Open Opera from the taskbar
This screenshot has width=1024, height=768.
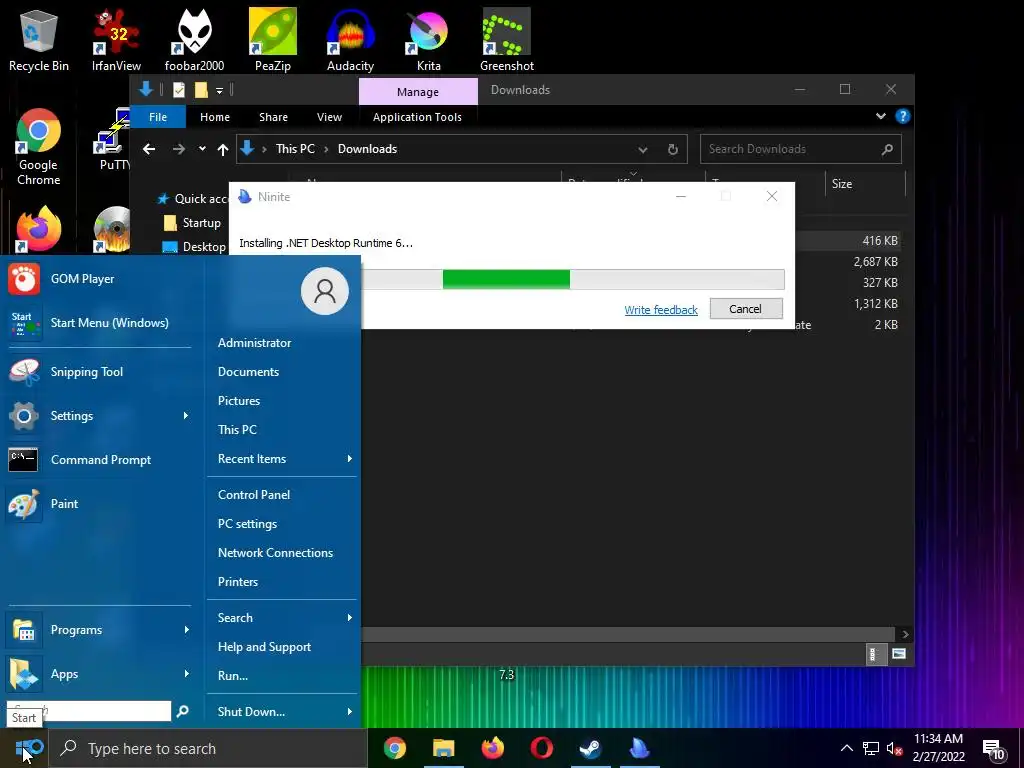tap(541, 748)
